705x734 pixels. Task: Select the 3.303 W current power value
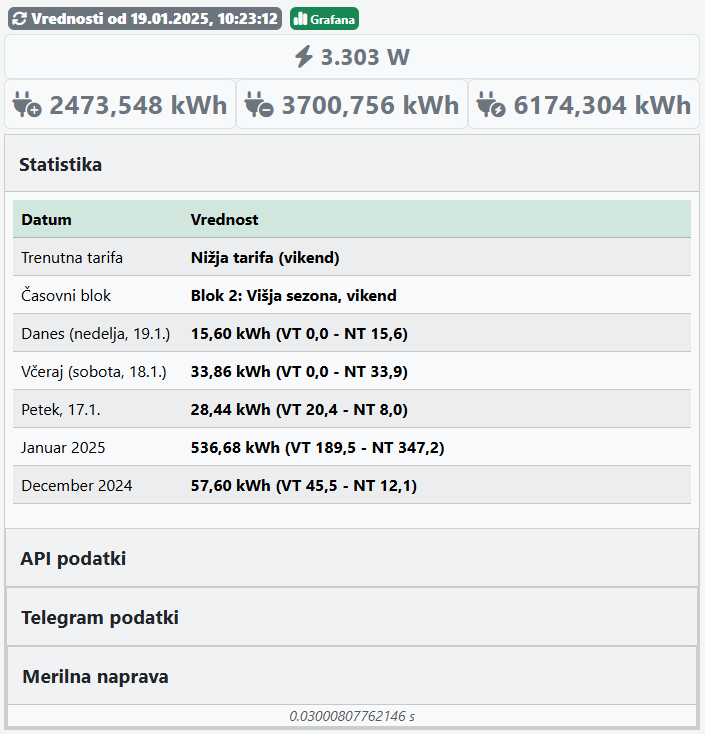pos(365,57)
